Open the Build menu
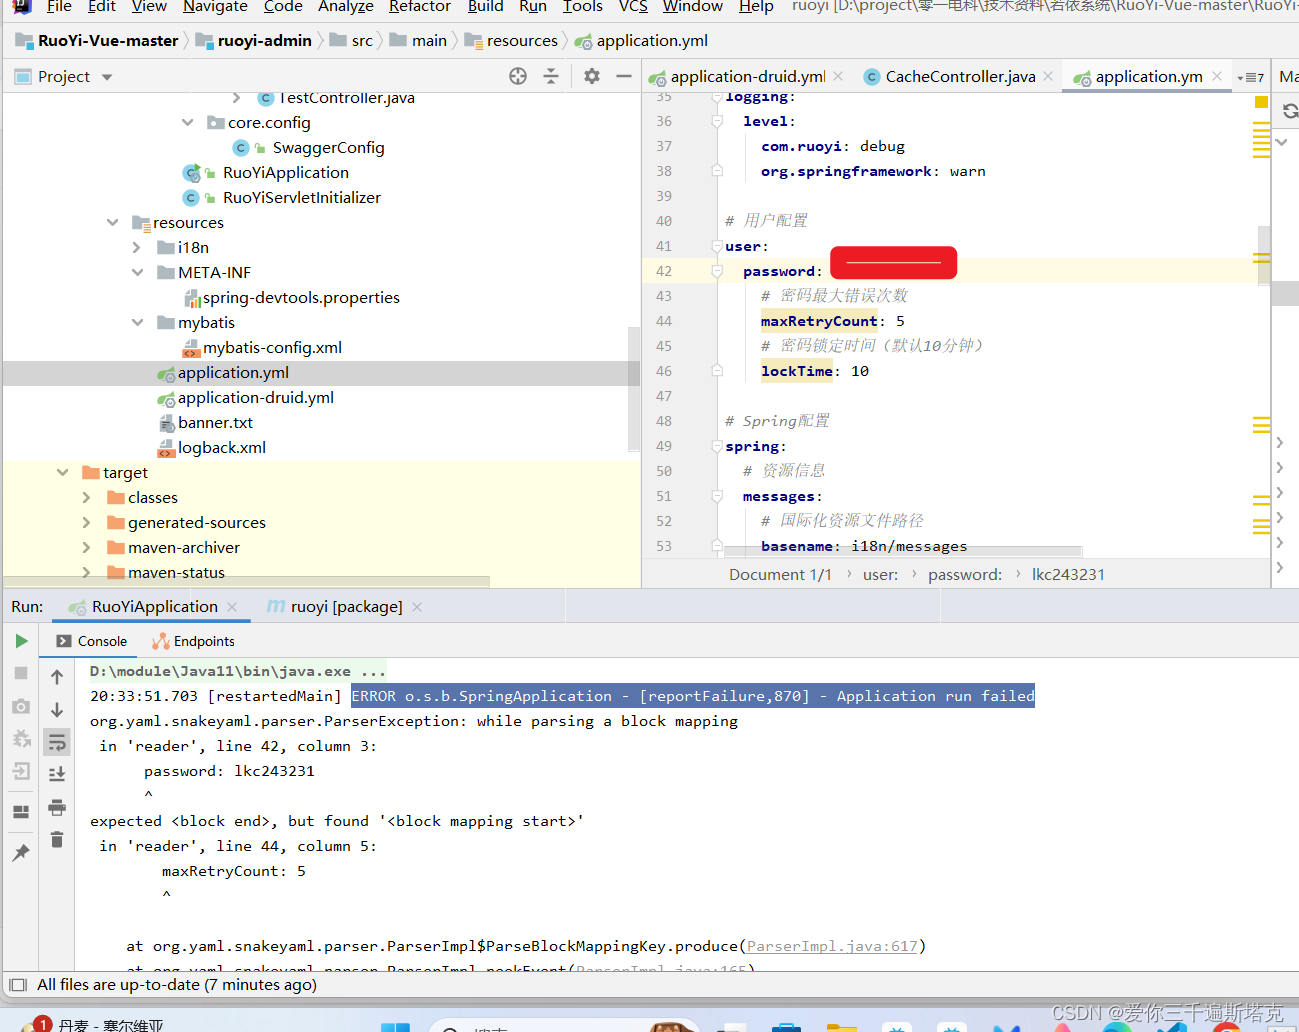The image size is (1299, 1032). pos(486,8)
